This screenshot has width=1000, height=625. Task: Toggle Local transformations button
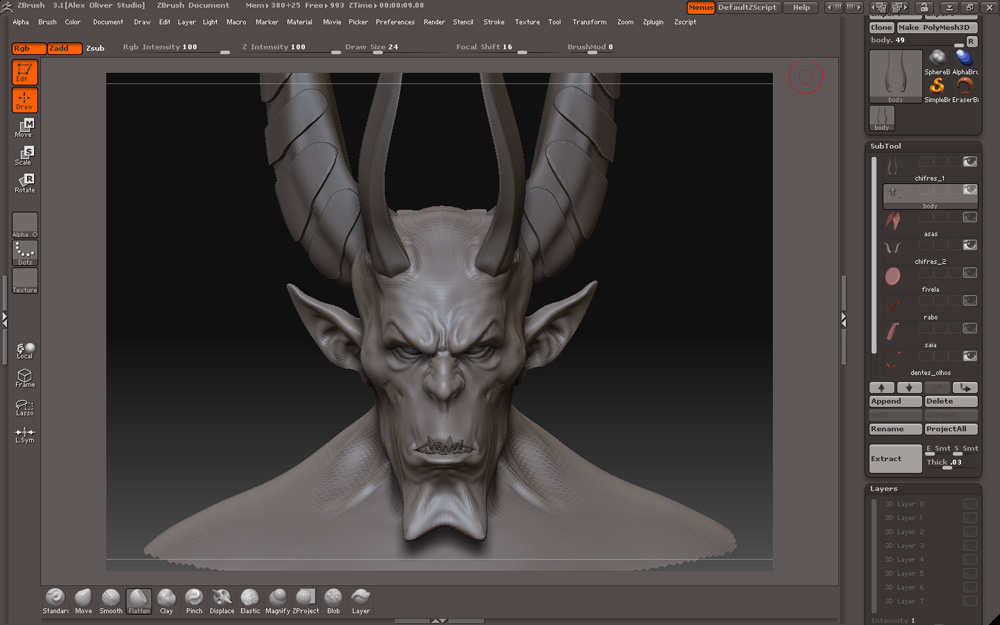point(25,351)
